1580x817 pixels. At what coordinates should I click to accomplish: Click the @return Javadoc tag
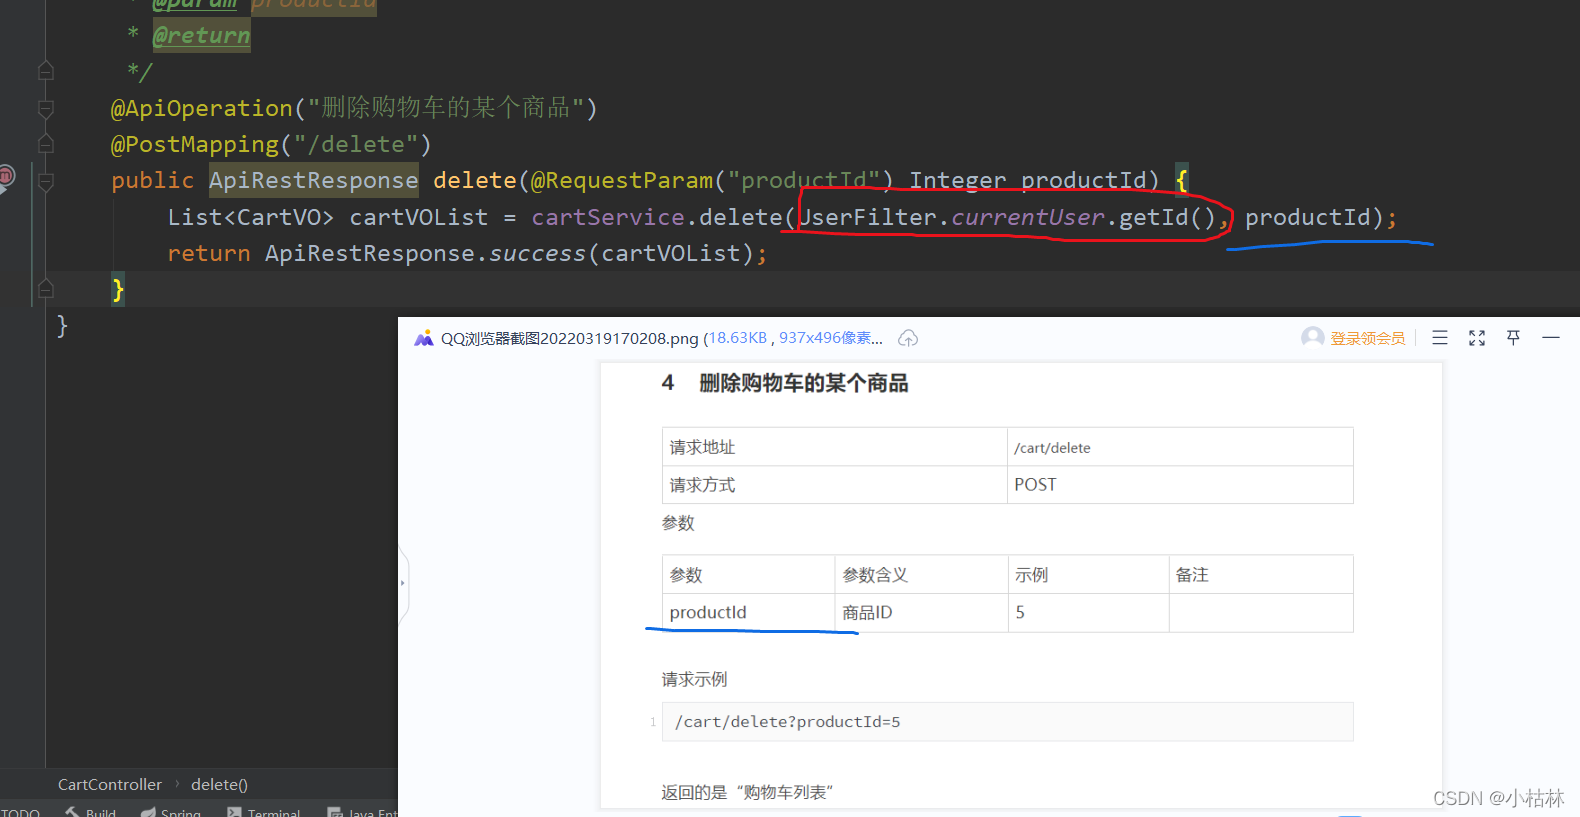(201, 35)
